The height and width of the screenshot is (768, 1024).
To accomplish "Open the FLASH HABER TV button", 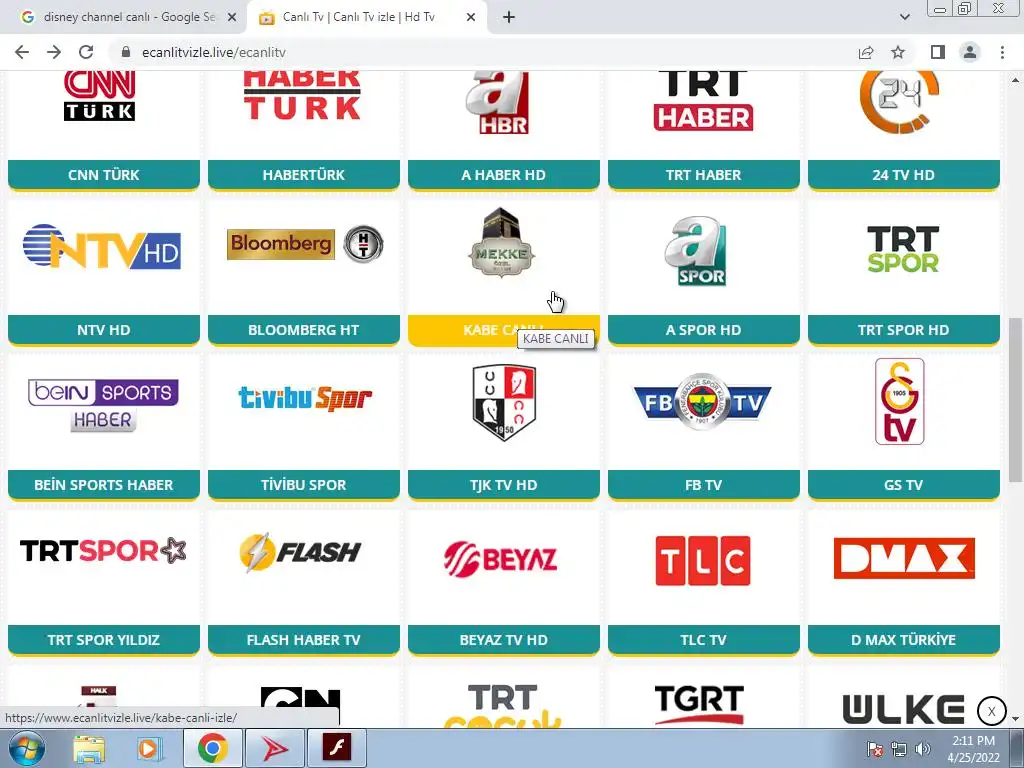I will pyautogui.click(x=304, y=639).
